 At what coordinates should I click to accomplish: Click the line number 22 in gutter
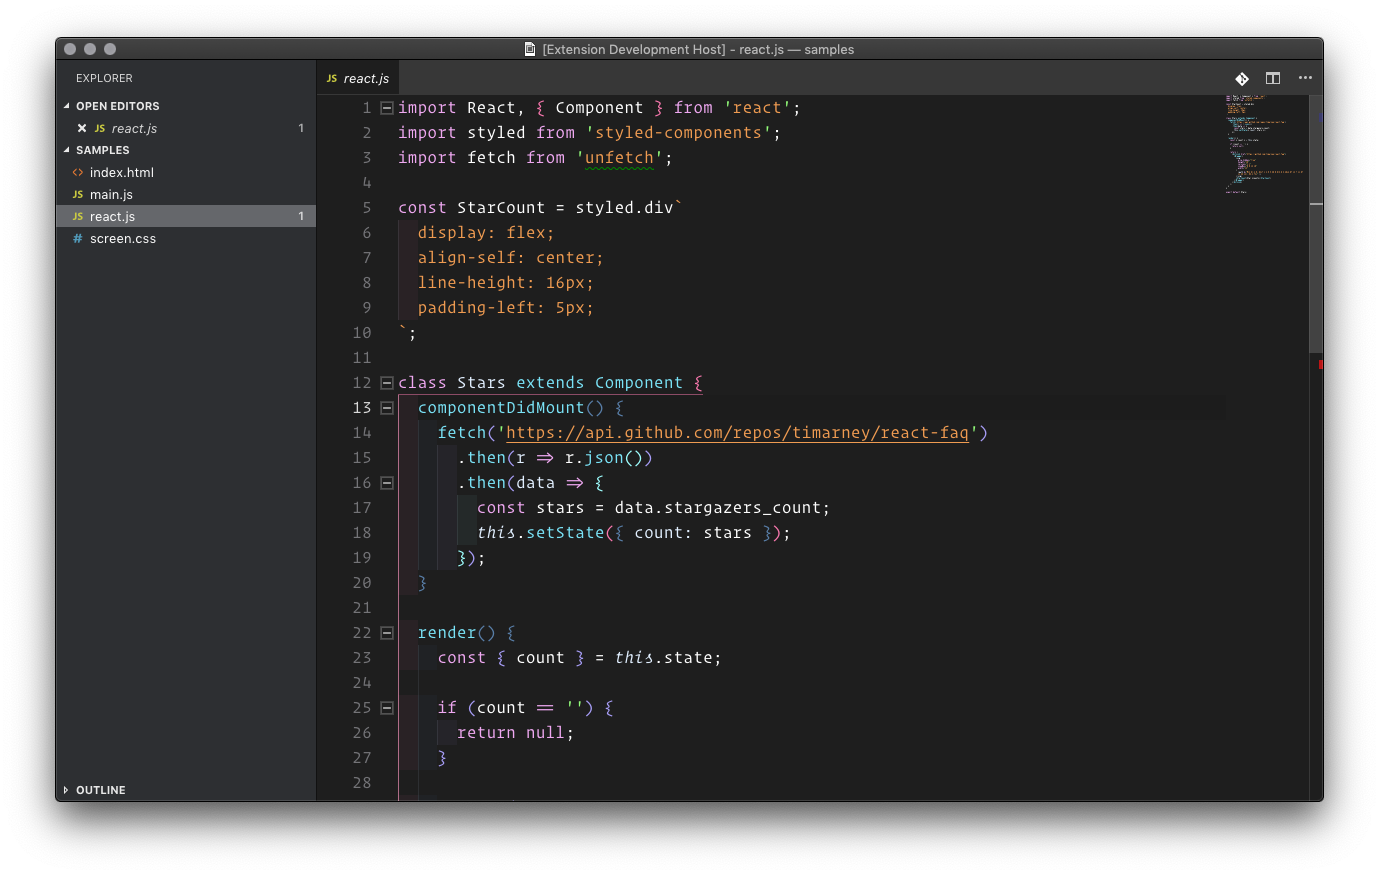[x=362, y=633]
